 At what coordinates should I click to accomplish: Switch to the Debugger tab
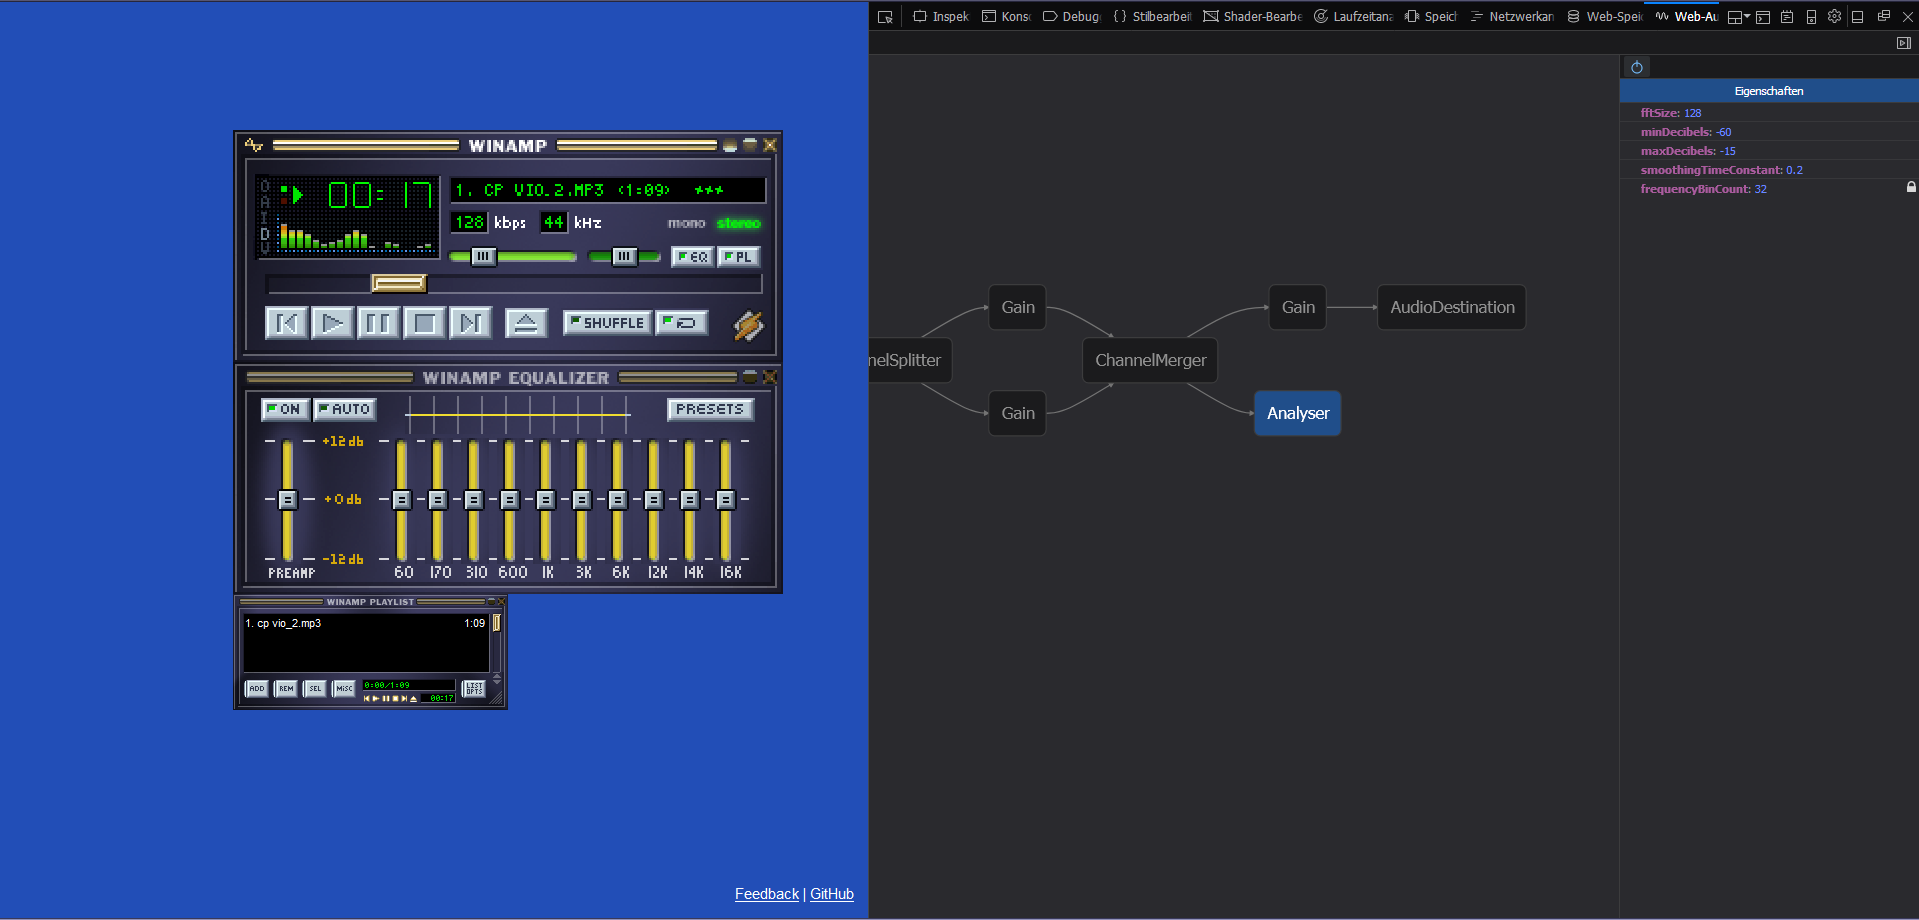1071,17
